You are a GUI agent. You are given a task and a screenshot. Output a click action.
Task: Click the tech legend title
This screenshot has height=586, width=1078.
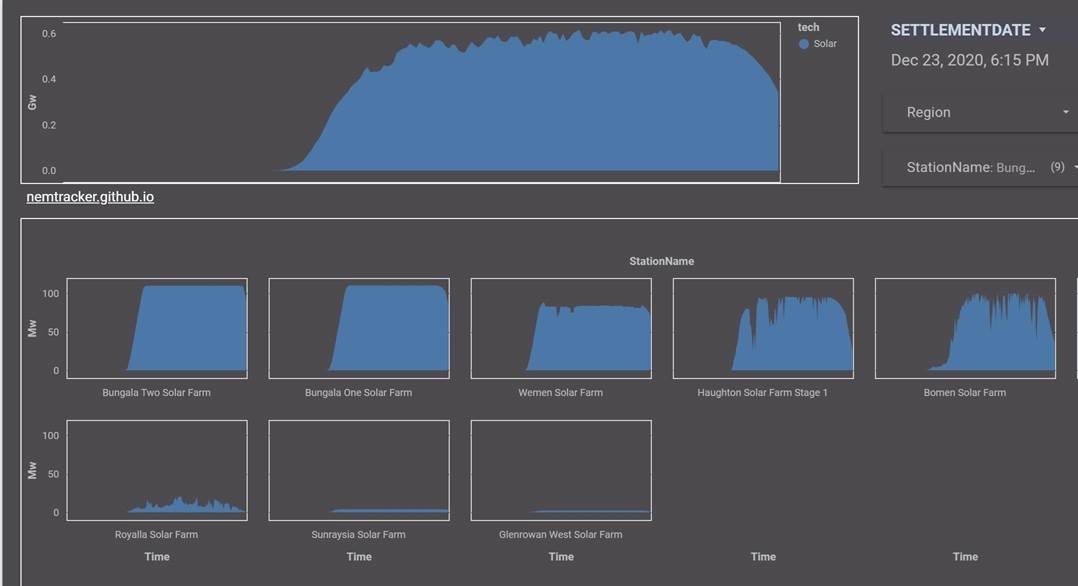point(808,27)
